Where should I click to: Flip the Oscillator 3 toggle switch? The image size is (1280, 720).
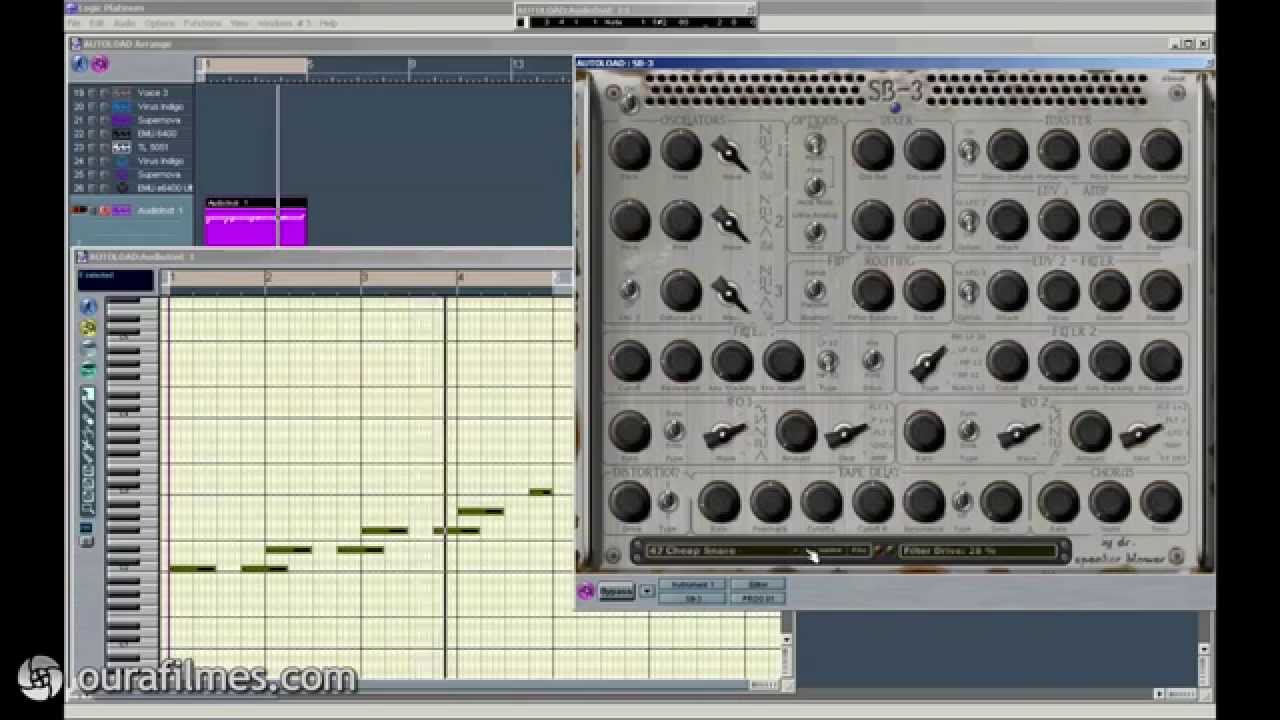click(629, 290)
